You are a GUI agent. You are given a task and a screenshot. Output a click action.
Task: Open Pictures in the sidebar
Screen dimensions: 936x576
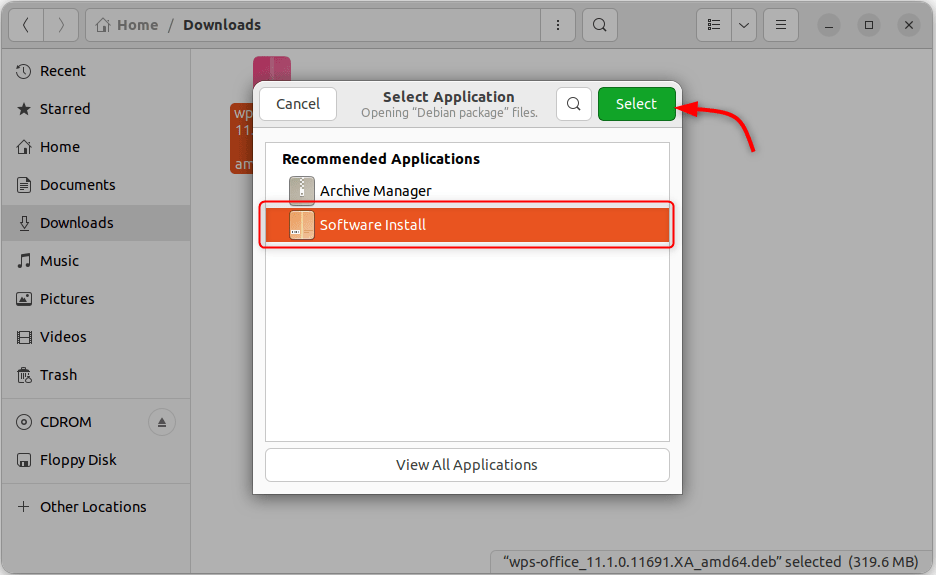(x=96, y=299)
